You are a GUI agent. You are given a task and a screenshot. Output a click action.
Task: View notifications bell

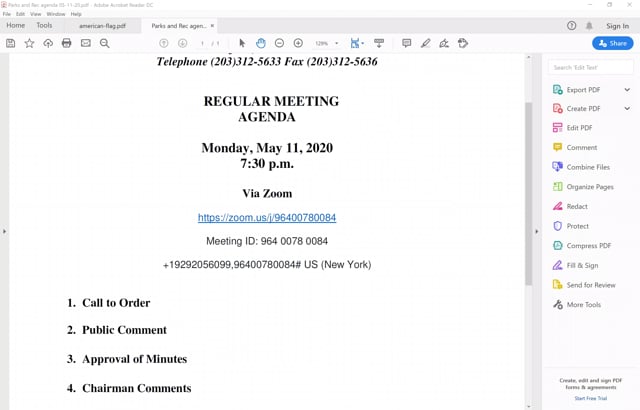(589, 26)
